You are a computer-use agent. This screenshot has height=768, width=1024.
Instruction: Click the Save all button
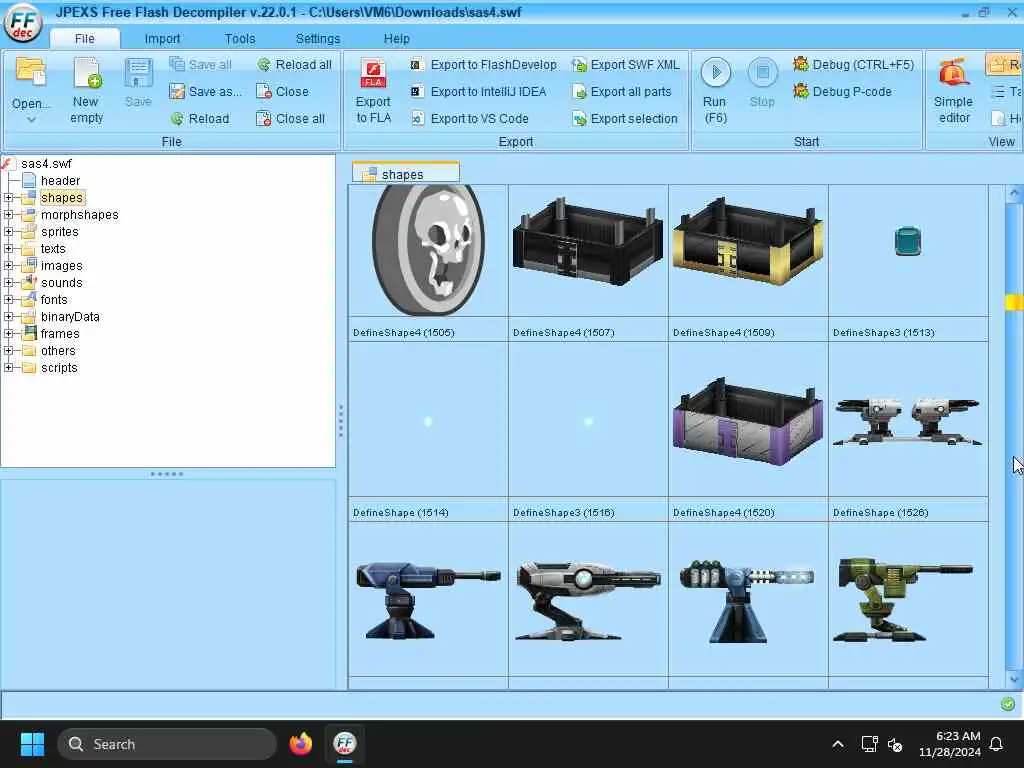click(200, 64)
